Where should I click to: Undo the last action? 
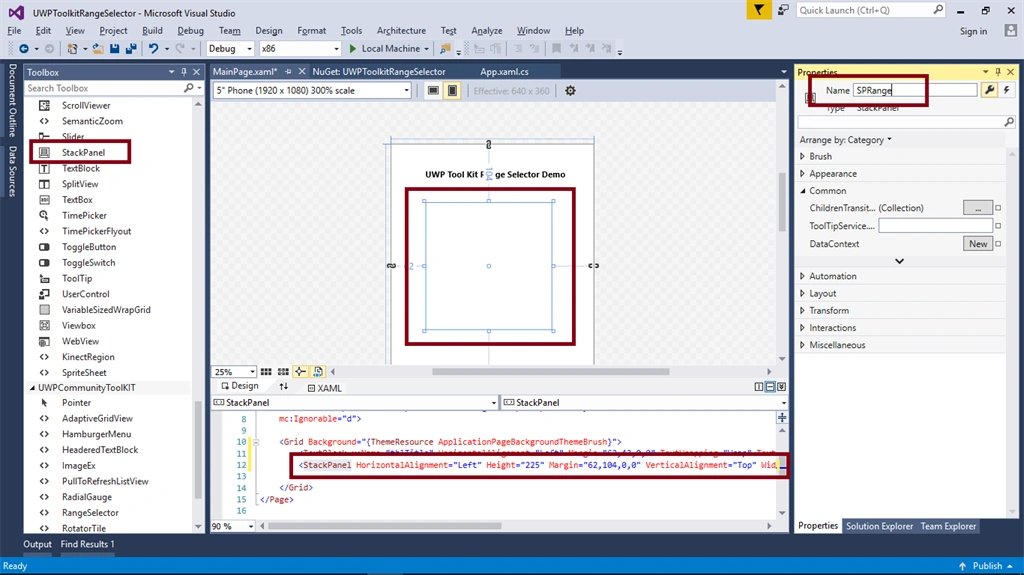tap(153, 49)
